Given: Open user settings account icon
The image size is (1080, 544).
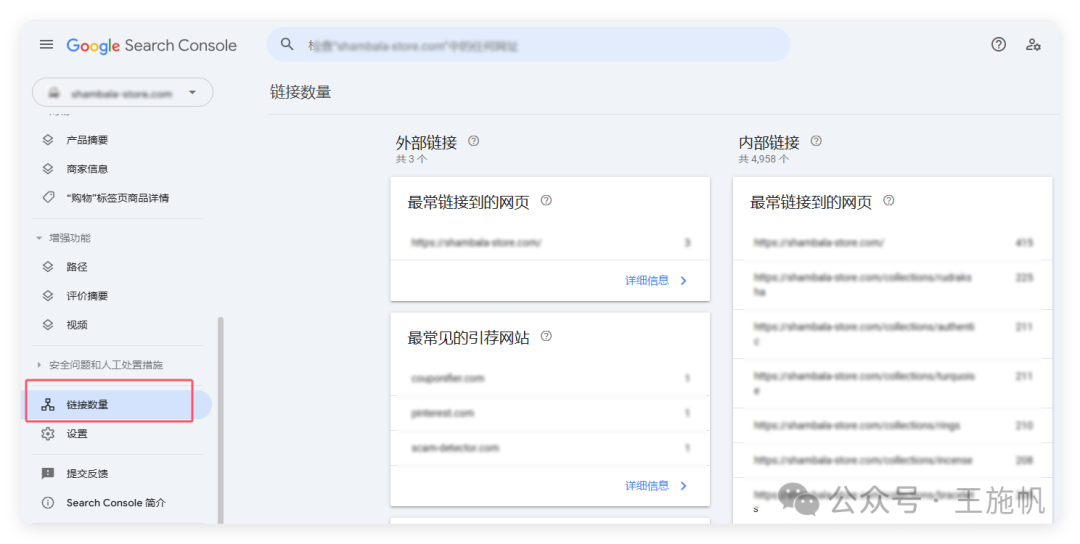Looking at the screenshot, I should pos(1033,45).
